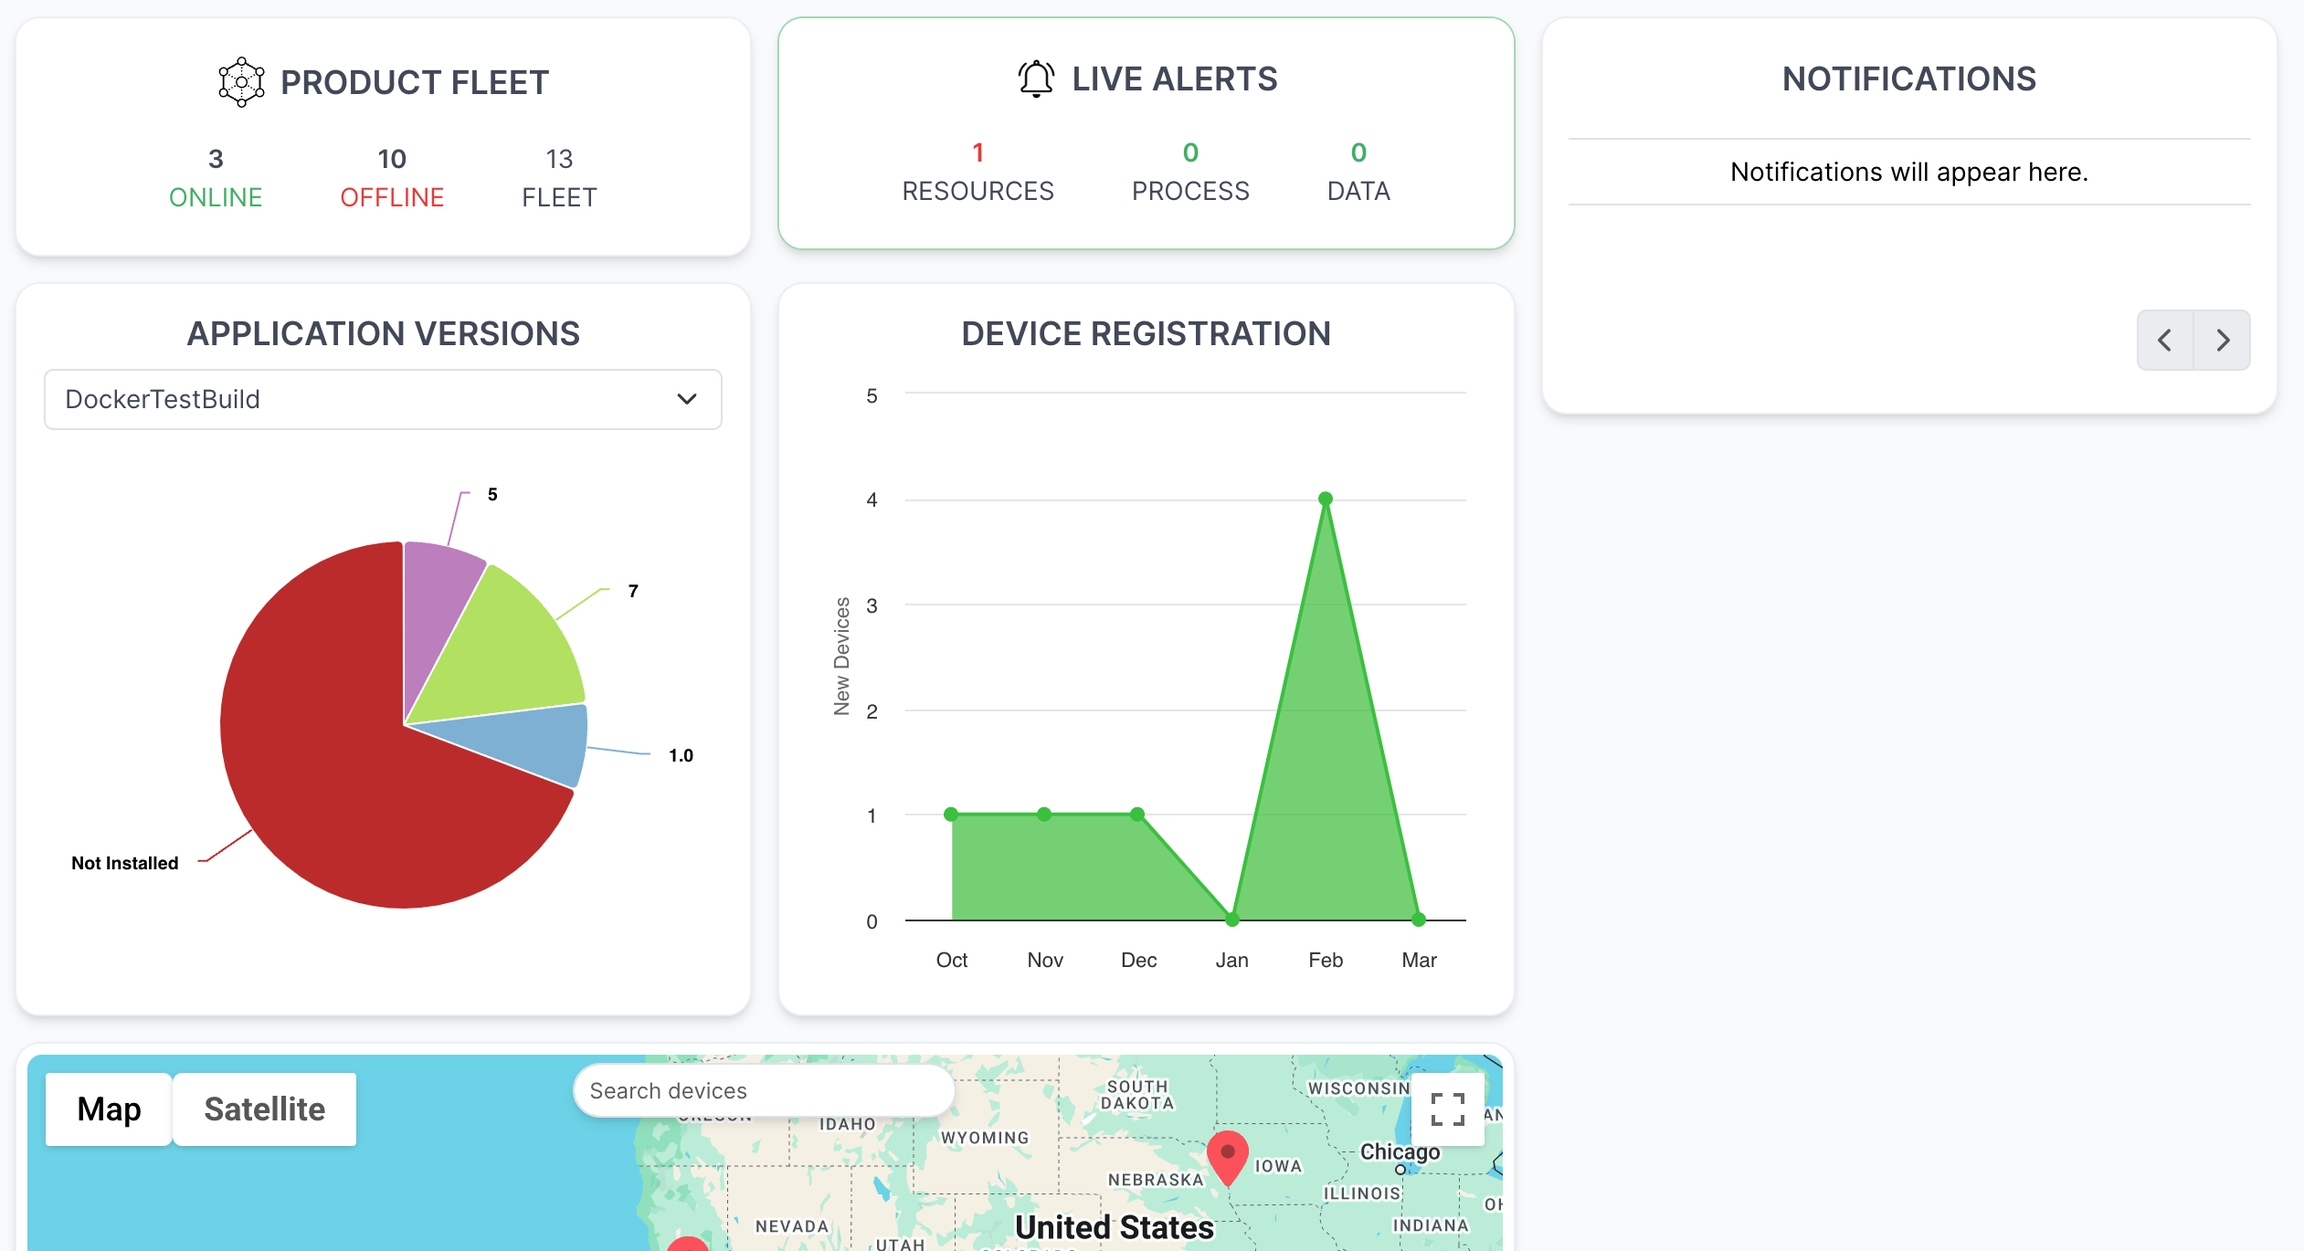The height and width of the screenshot is (1251, 2304).
Task: Switch map to Satellite view
Action: 264,1109
